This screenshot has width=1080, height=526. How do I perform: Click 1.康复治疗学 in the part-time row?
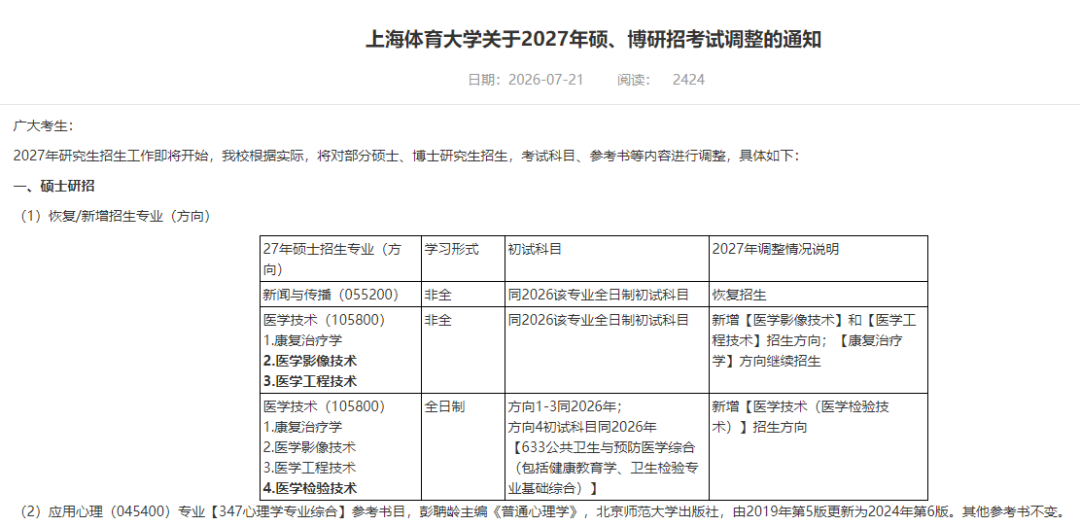point(302,340)
